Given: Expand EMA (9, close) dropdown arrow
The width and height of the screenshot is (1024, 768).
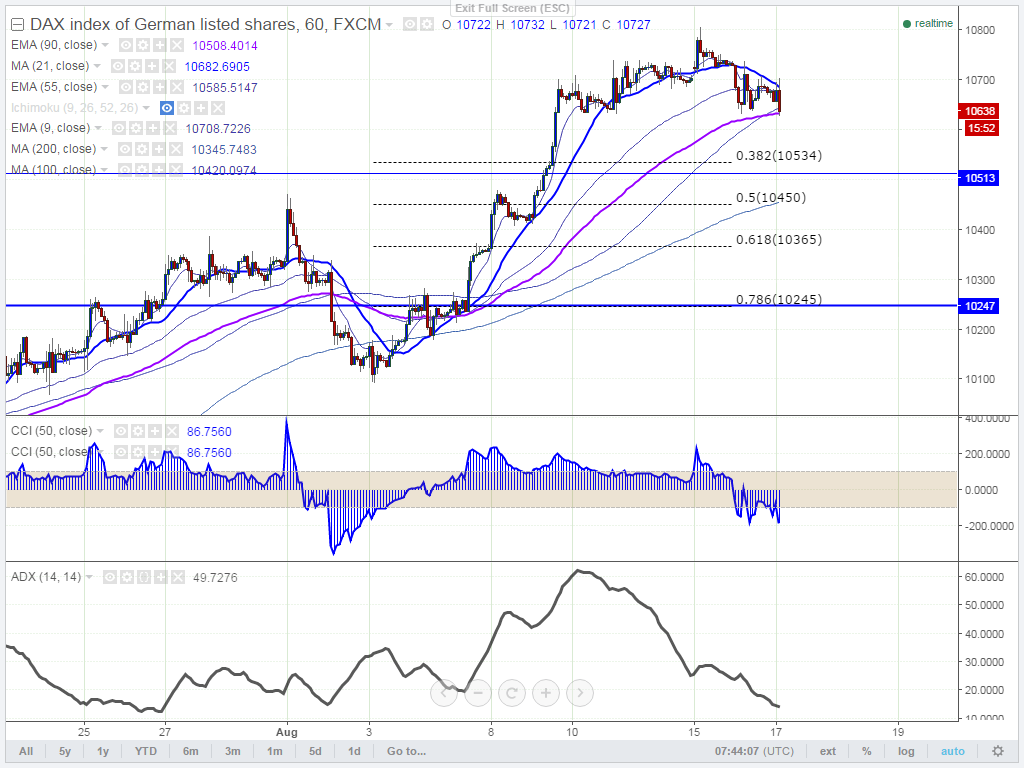Looking at the screenshot, I should click(98, 128).
